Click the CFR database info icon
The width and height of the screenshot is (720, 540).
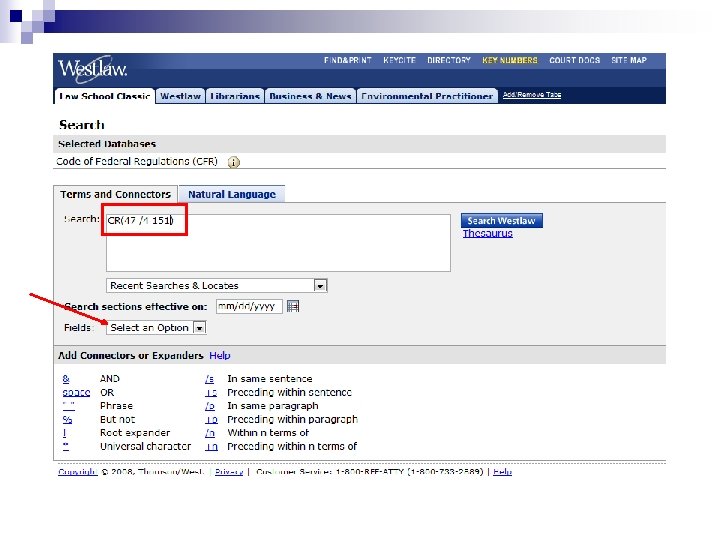tap(234, 162)
